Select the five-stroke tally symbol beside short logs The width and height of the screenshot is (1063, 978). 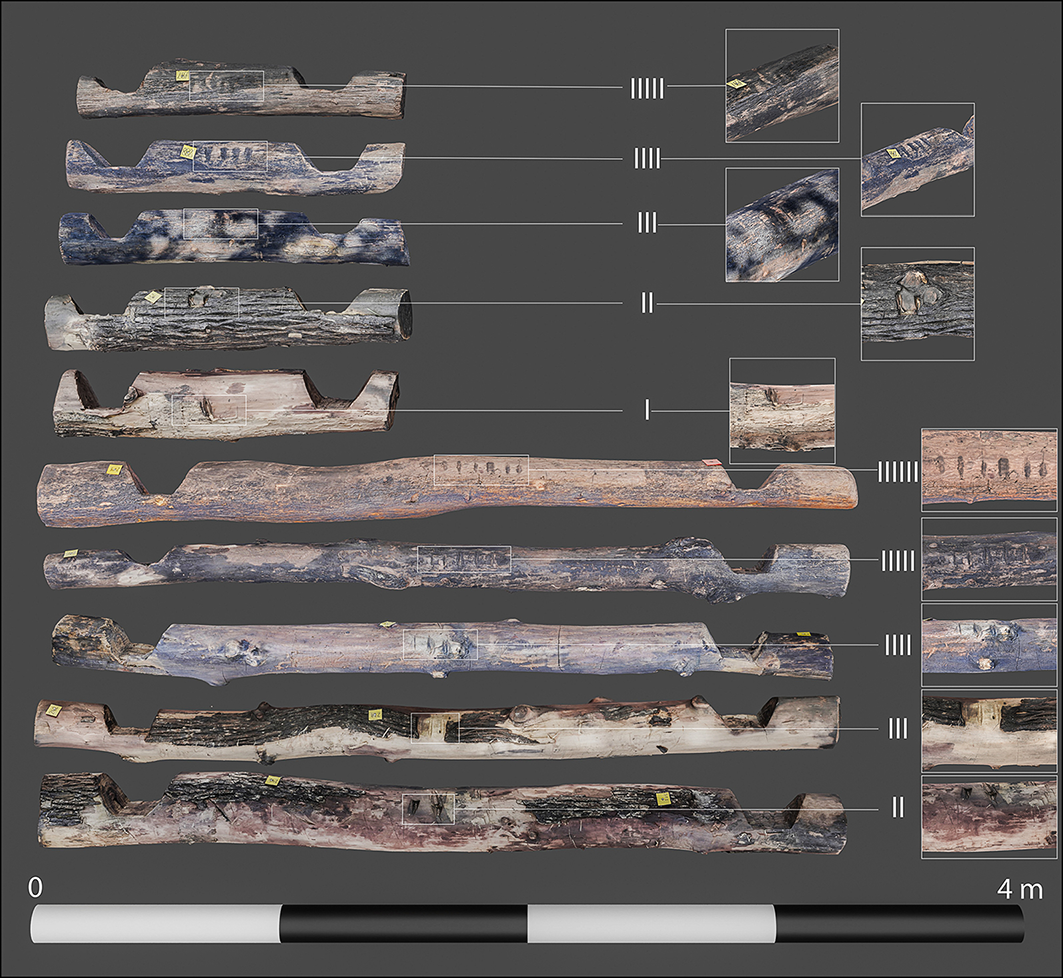[x=647, y=88]
